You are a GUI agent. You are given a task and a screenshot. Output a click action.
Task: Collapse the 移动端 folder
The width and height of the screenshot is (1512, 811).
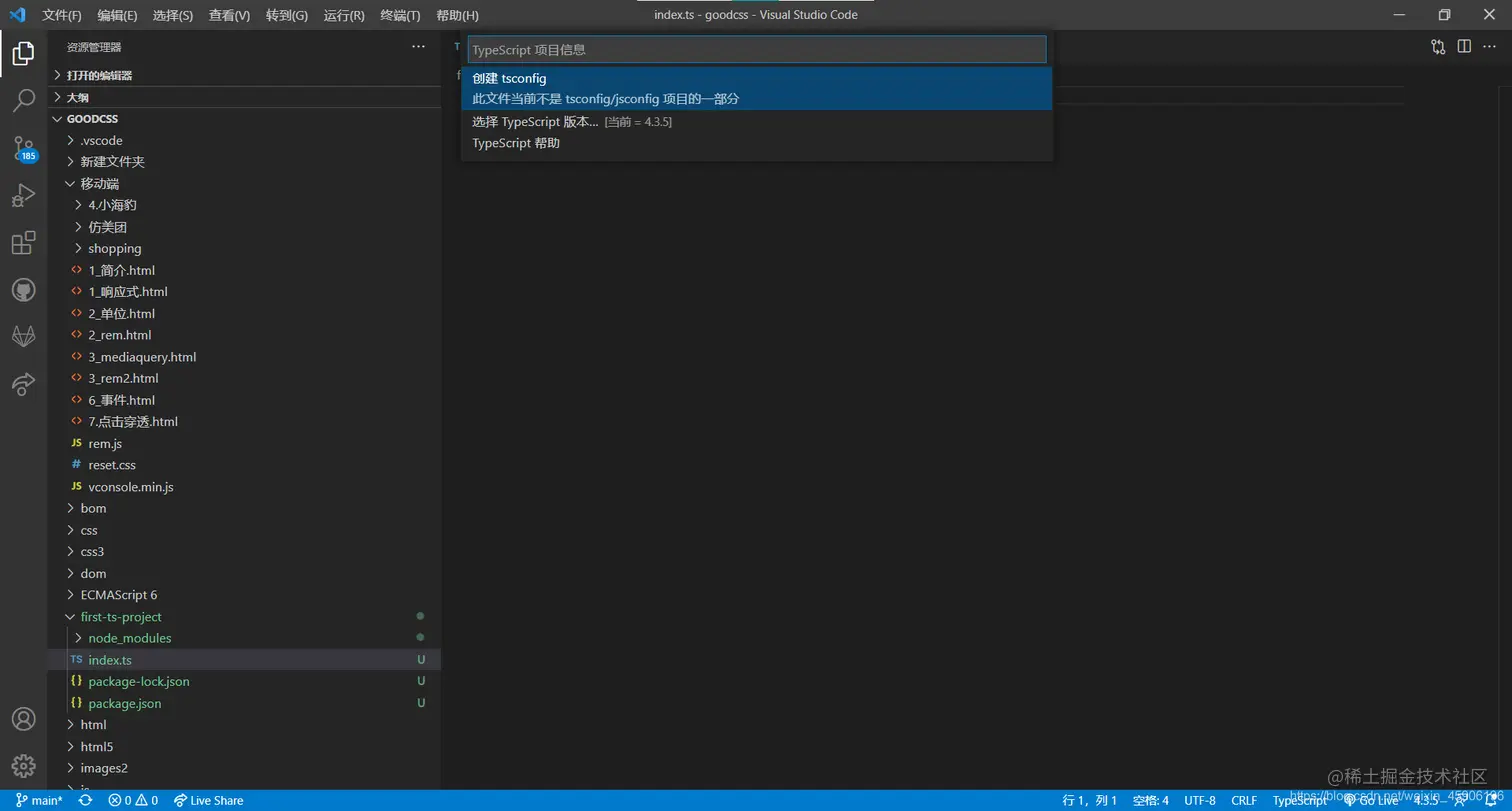(x=246, y=184)
